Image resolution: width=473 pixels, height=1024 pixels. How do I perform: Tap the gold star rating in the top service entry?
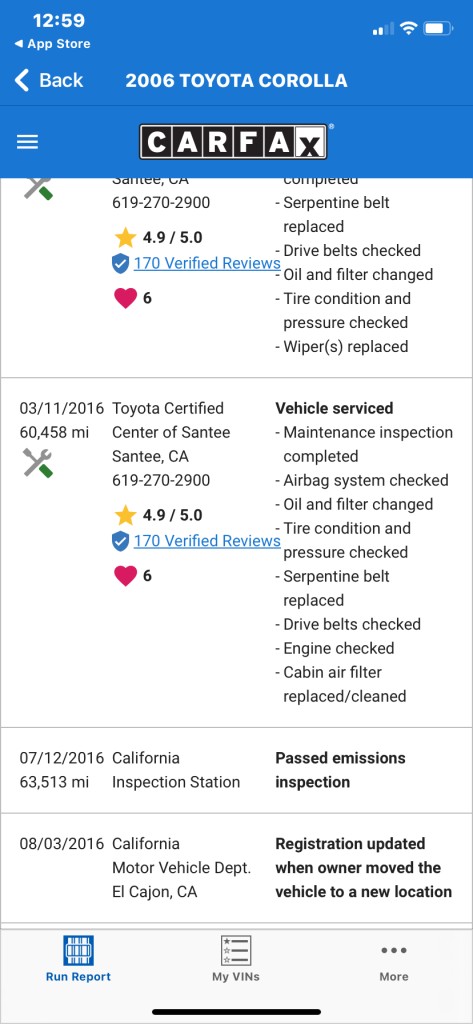(x=125, y=237)
